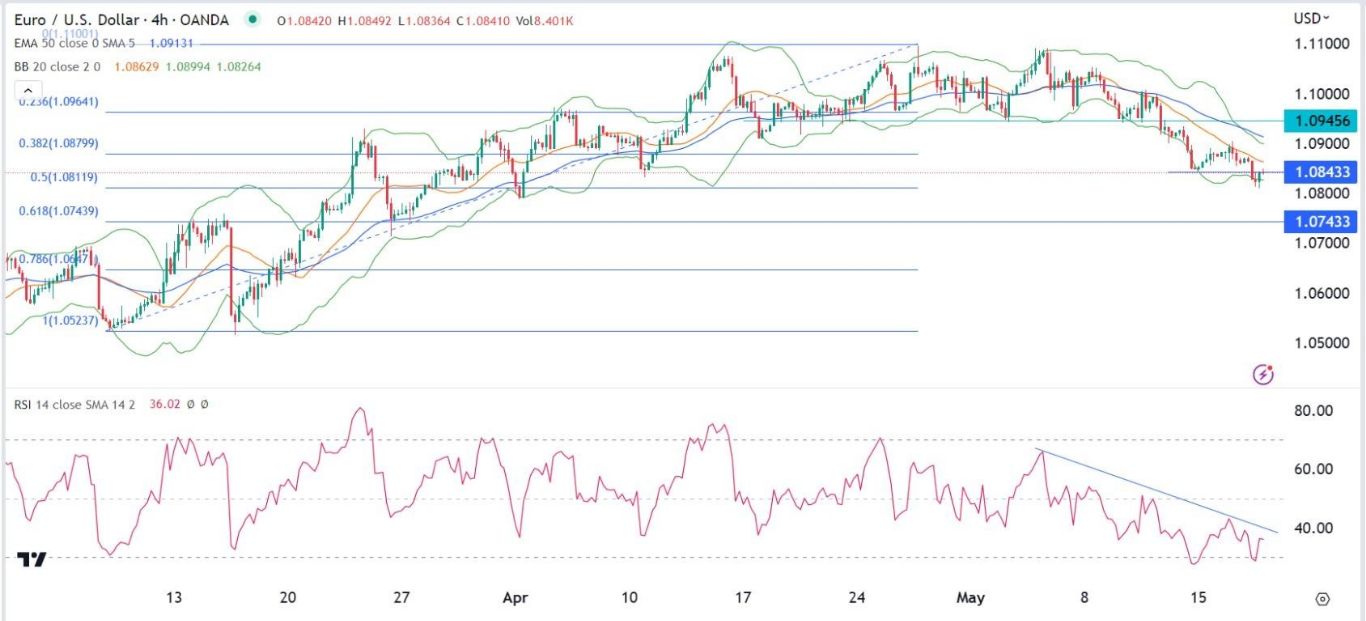Click the 1.09456 teal price label

click(1321, 121)
